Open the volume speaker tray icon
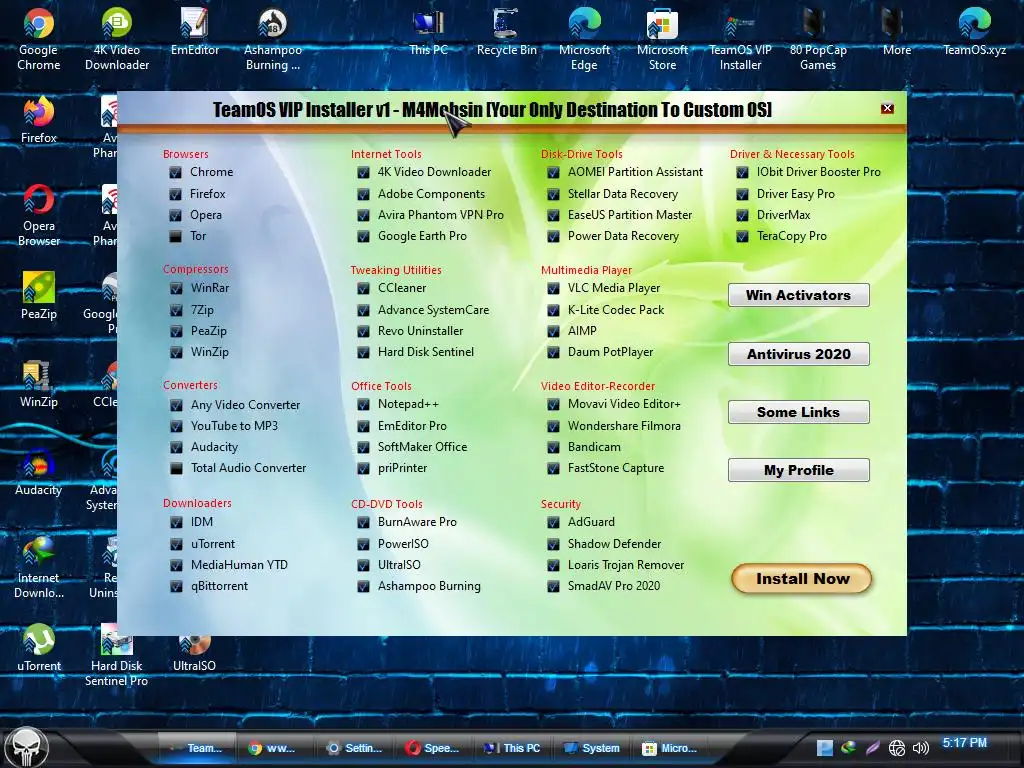 tap(920, 748)
